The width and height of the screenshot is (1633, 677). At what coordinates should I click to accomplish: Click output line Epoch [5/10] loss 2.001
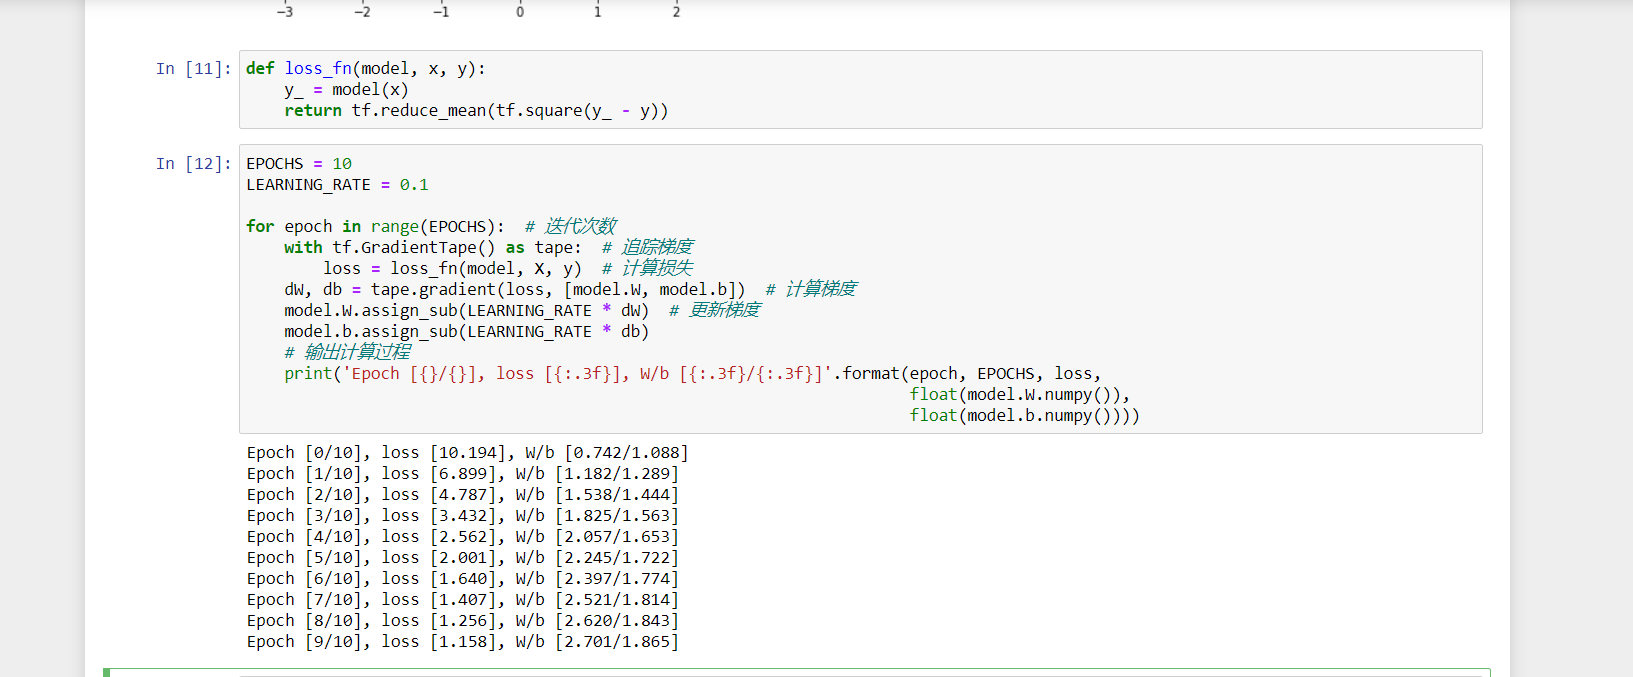[x=462, y=557]
